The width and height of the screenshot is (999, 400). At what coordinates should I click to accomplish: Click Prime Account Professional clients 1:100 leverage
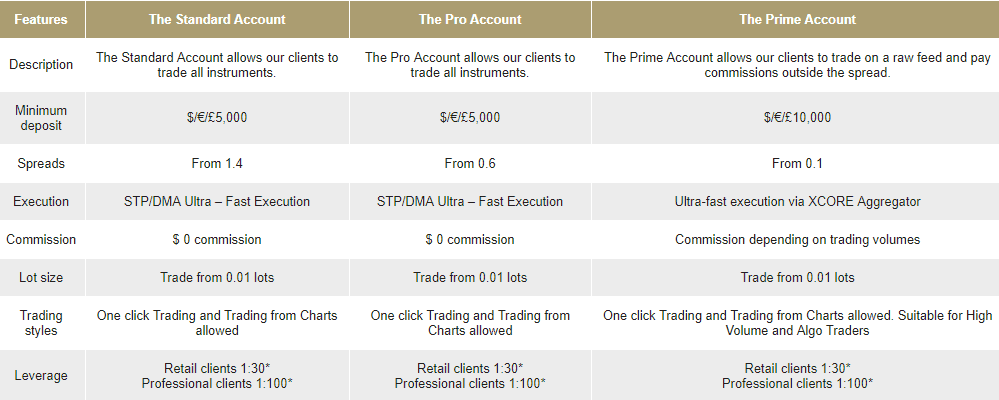(797, 383)
